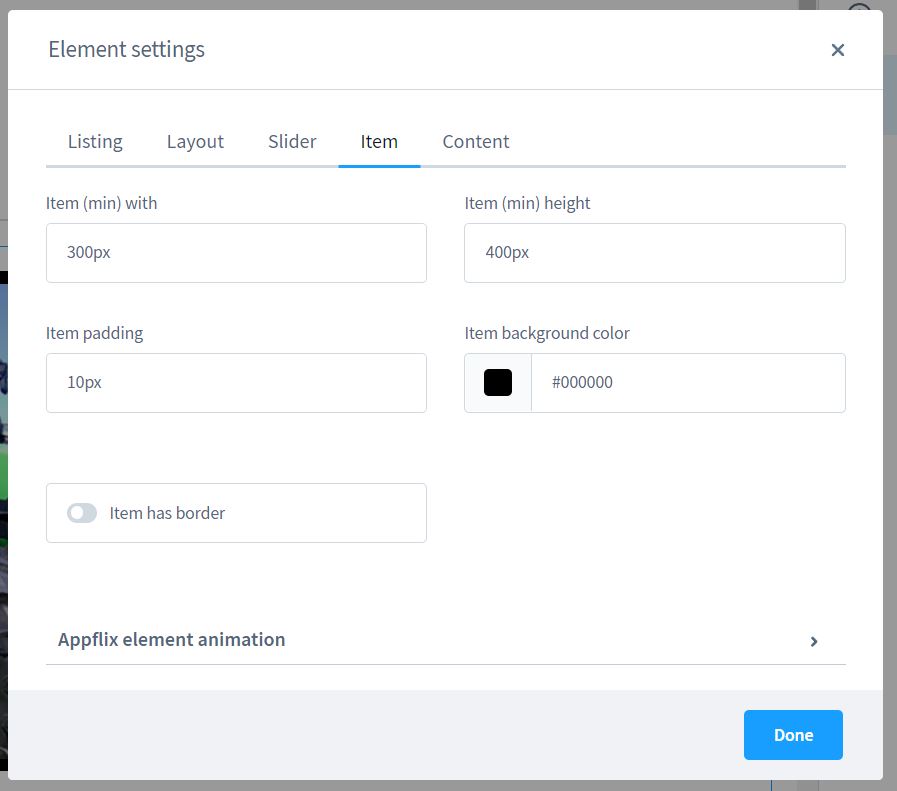Click the #000000 hex color field
Viewport: 897px width, 791px height.
[687, 383]
